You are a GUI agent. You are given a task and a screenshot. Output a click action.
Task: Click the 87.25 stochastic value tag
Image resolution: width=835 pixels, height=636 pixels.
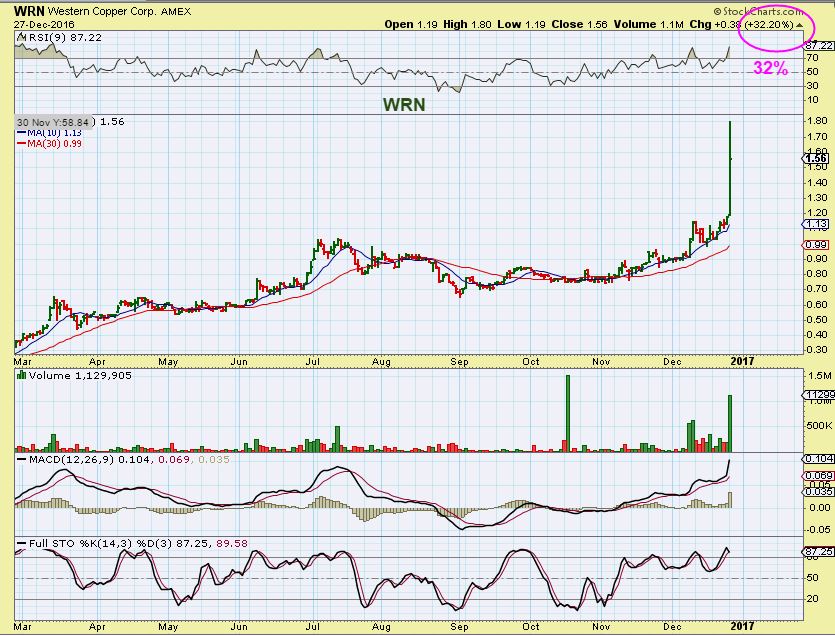click(818, 552)
